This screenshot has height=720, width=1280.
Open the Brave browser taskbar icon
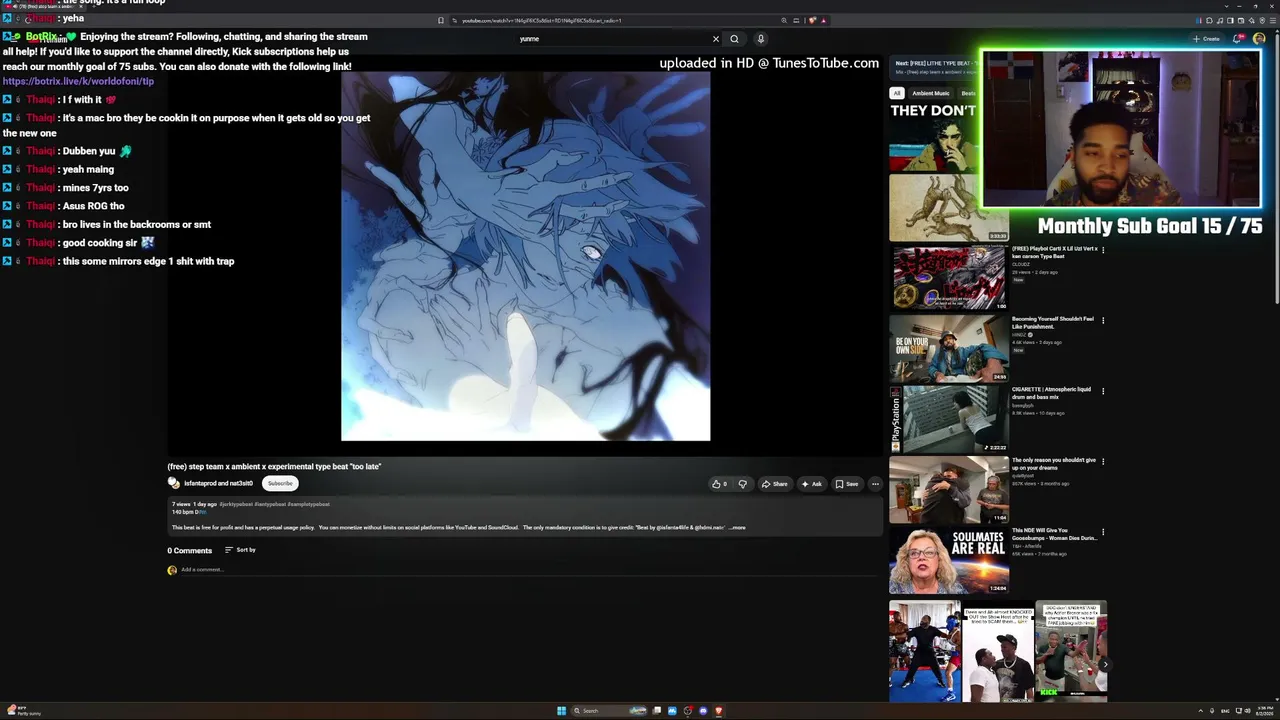[718, 711]
